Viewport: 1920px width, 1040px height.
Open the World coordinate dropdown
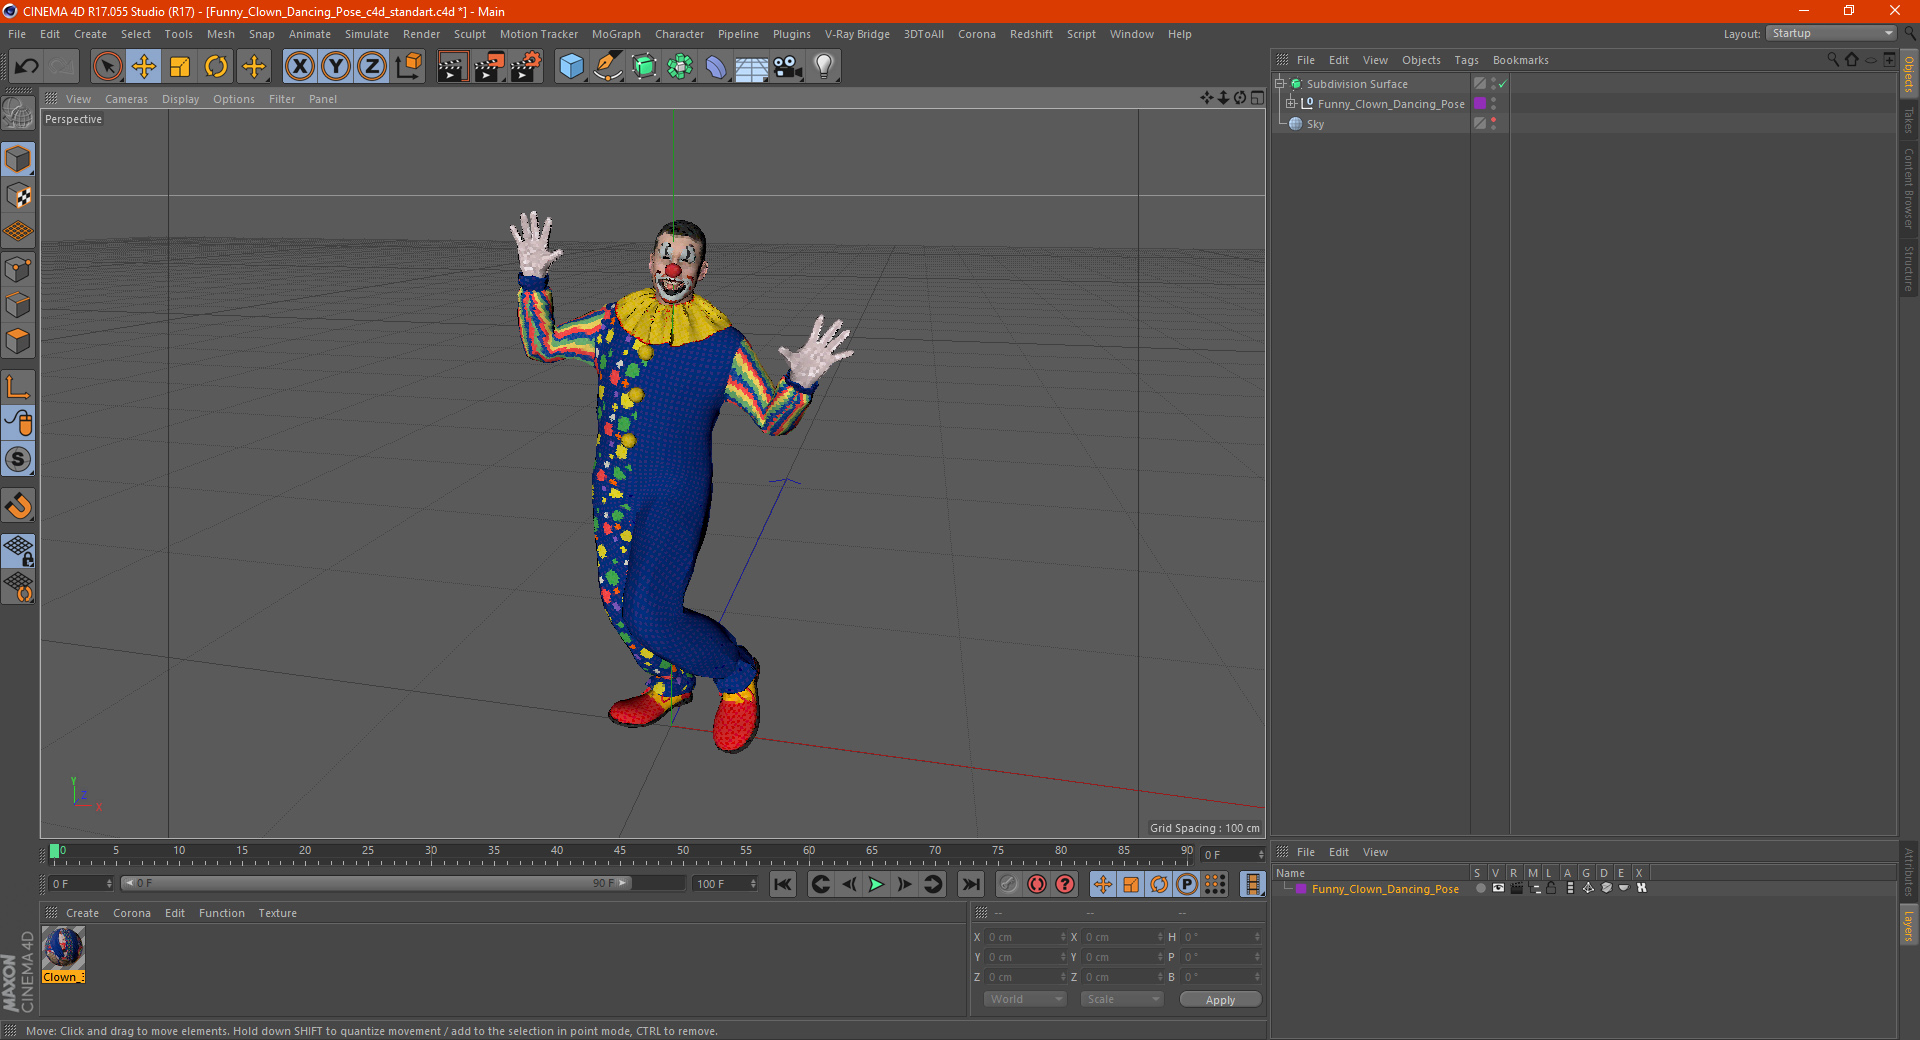coord(1025,999)
